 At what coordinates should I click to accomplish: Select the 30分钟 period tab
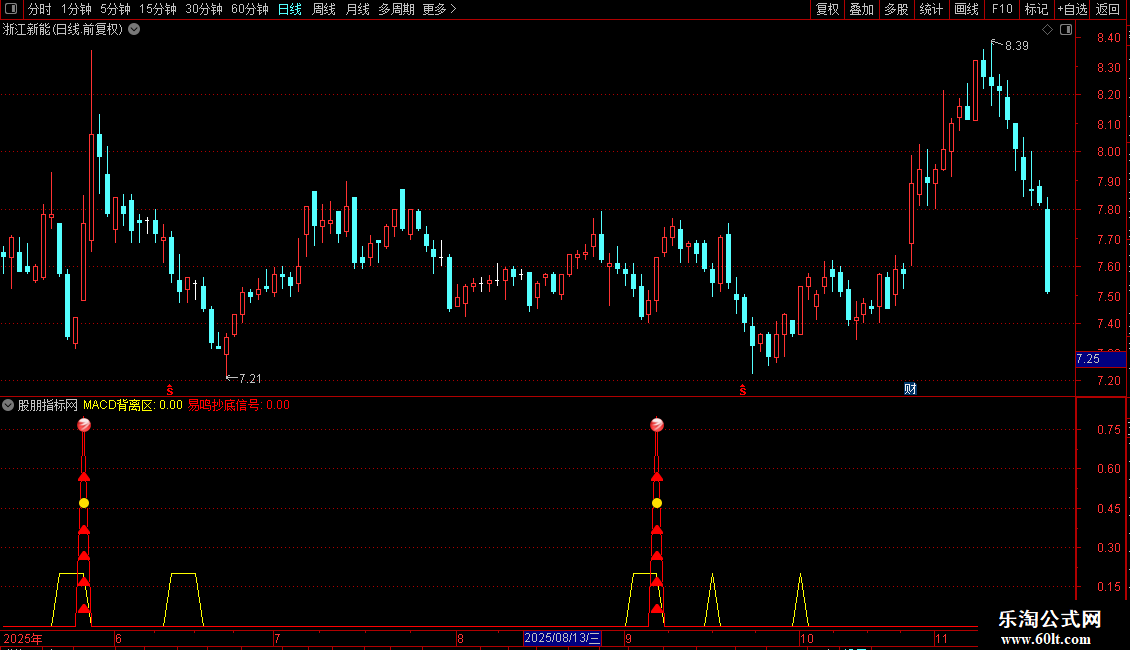(204, 9)
